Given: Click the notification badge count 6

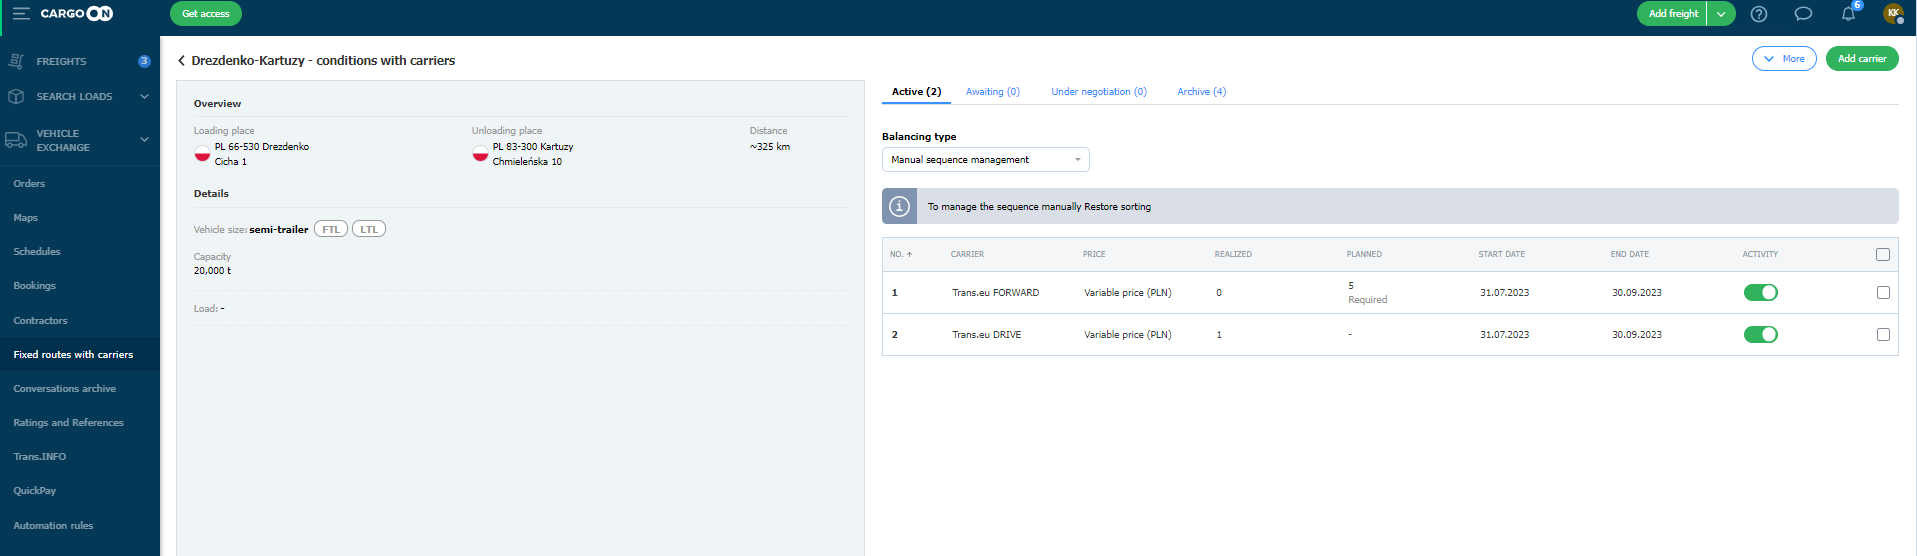Looking at the screenshot, I should [1857, 5].
